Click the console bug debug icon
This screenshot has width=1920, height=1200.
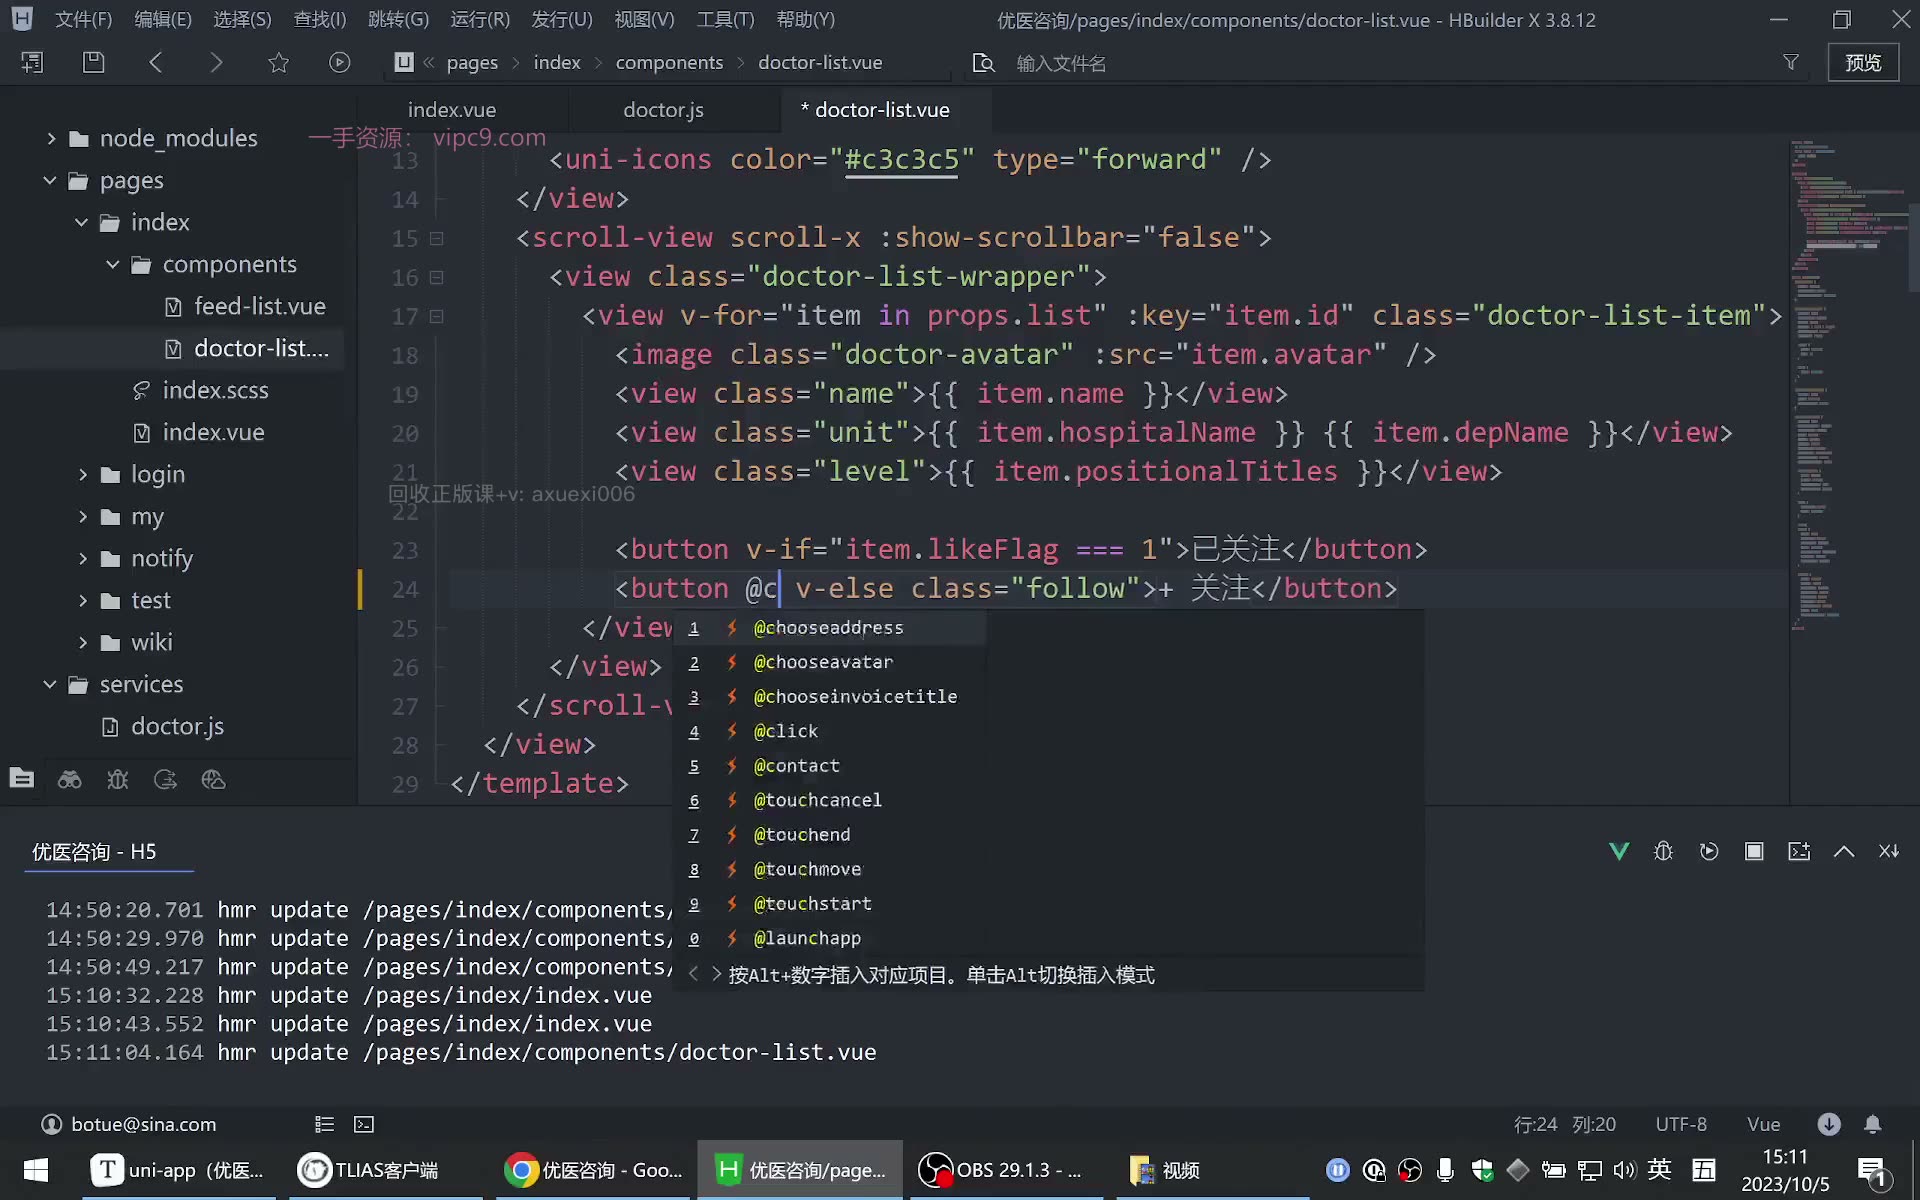pos(1664,851)
